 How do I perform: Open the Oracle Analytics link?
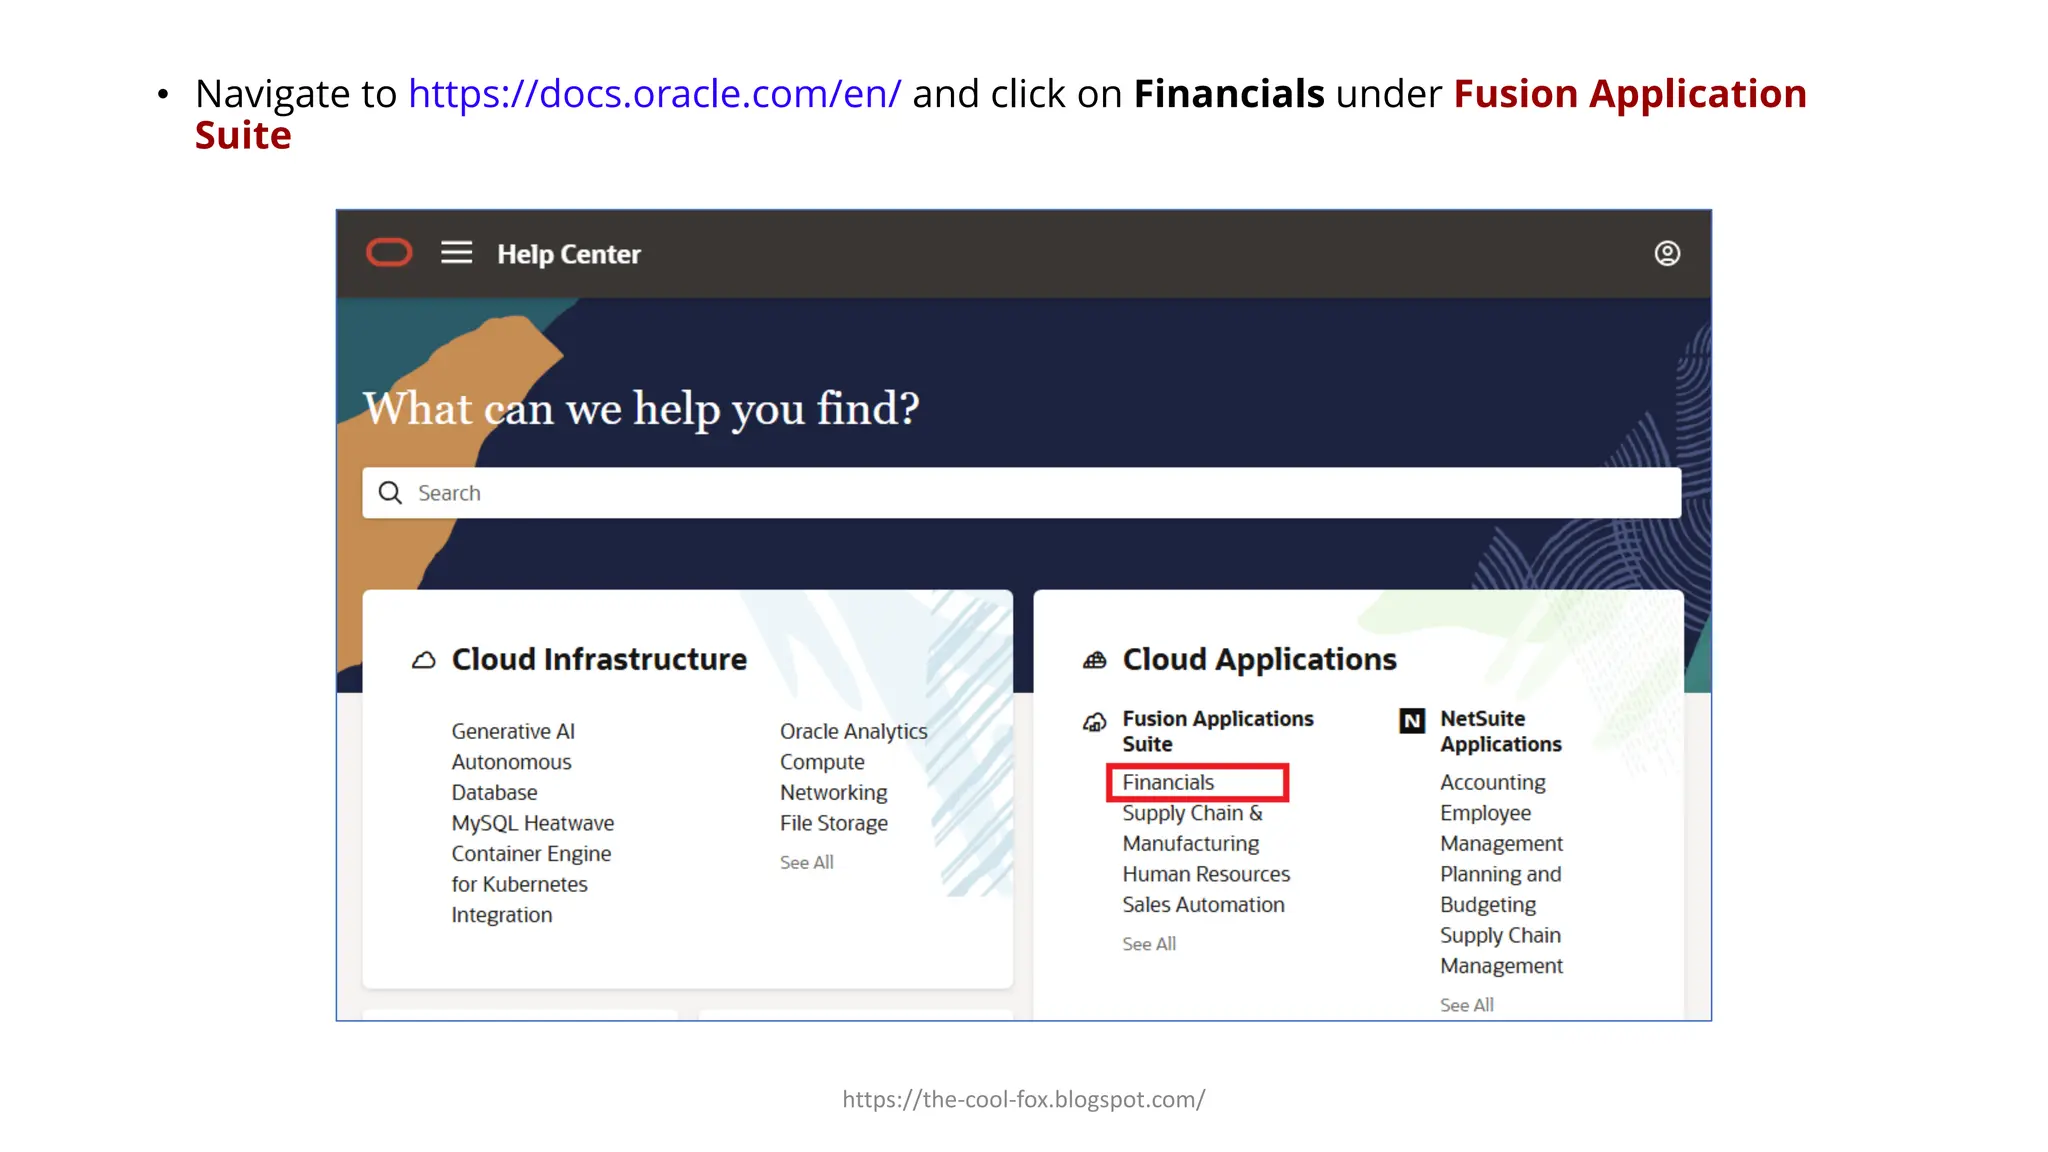[x=853, y=731]
